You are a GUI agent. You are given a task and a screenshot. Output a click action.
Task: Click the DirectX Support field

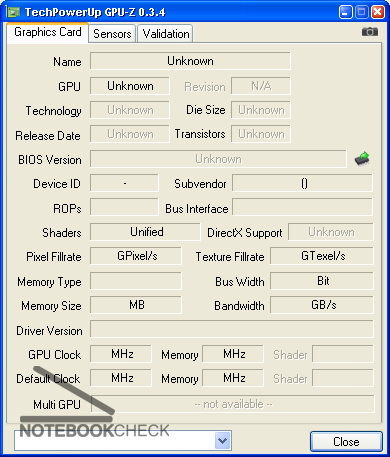[331, 232]
